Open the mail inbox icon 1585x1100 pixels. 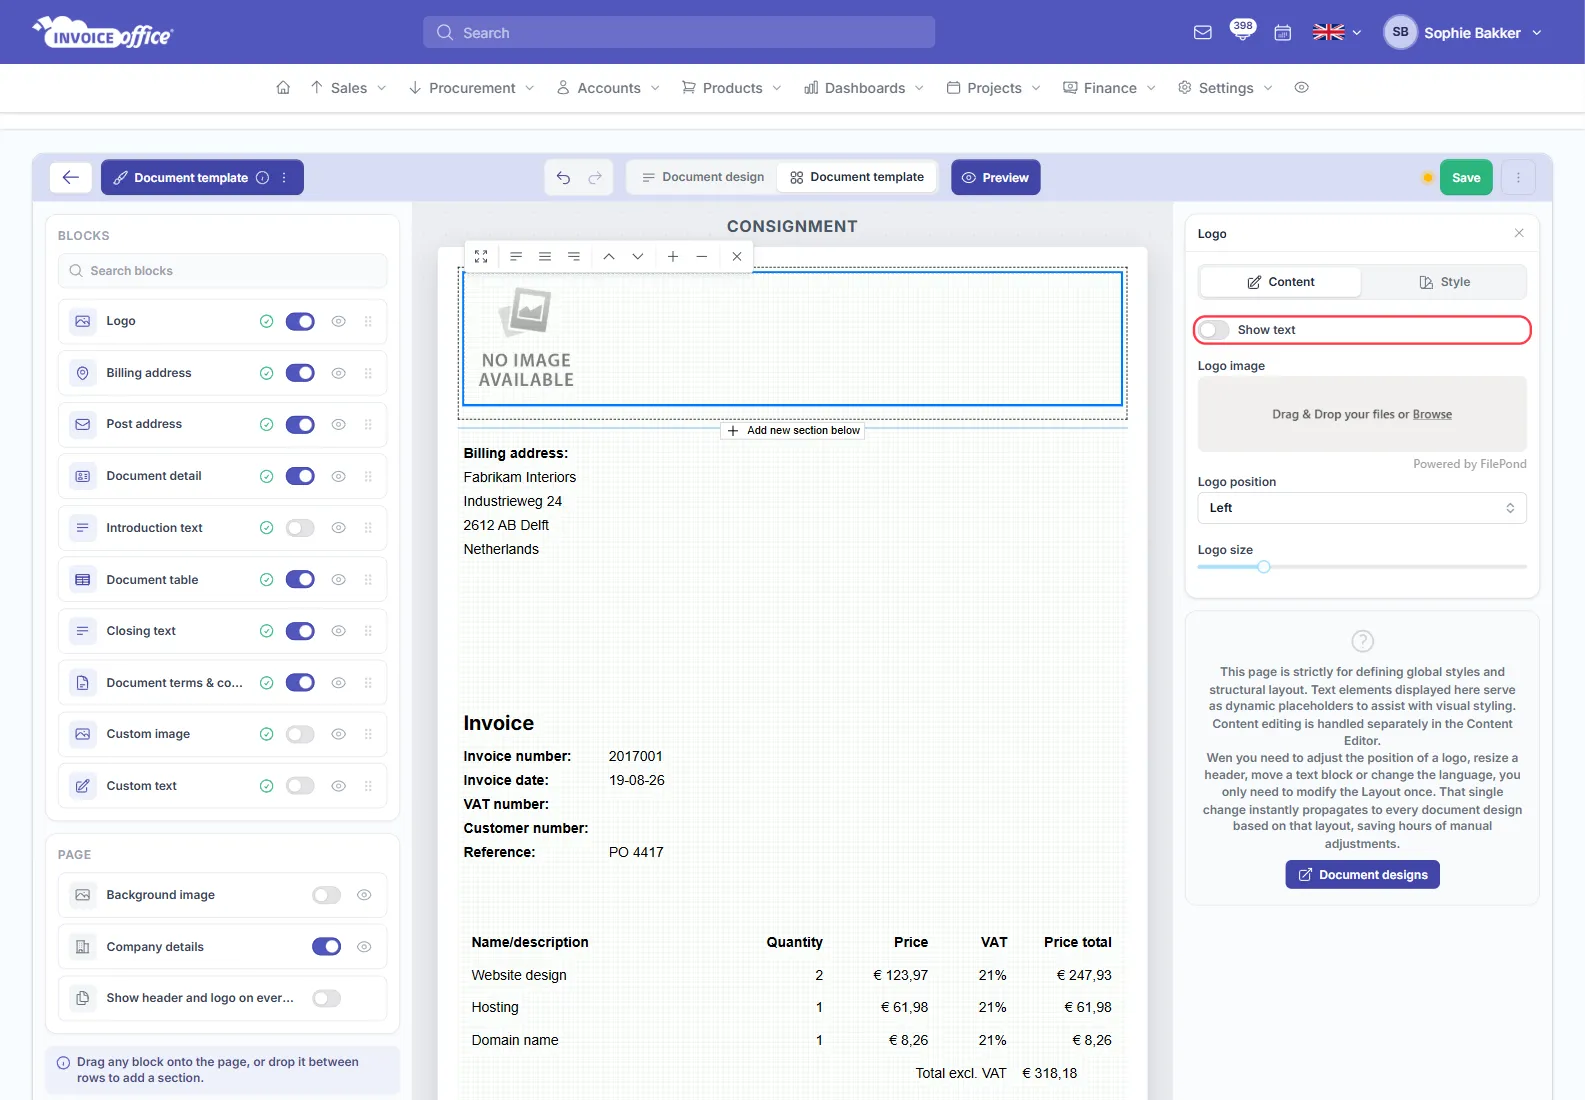point(1203,33)
